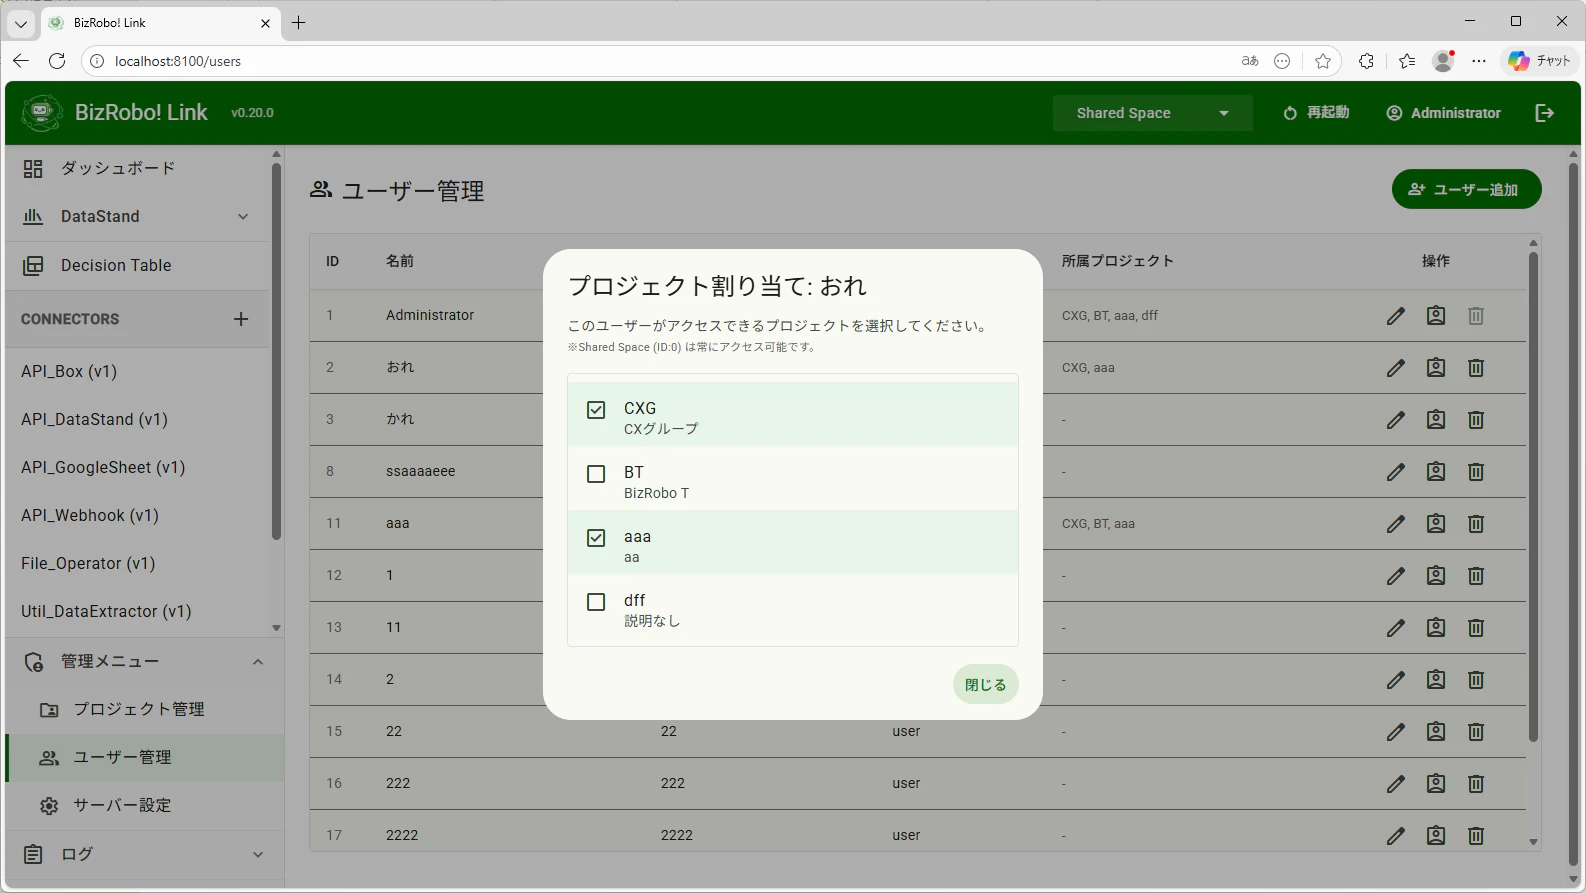This screenshot has width=1586, height=893.
Task: Click the user table vertical scrollbar
Action: (1533, 495)
